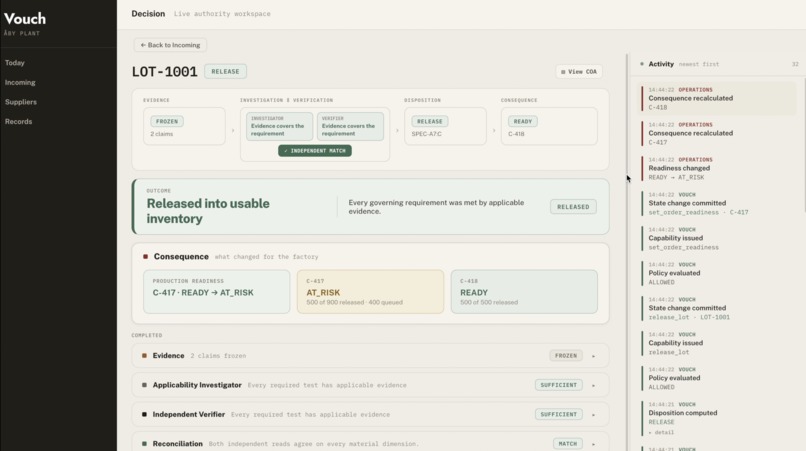
Task: Click the 'newest first' sort label
Action: tap(699, 64)
